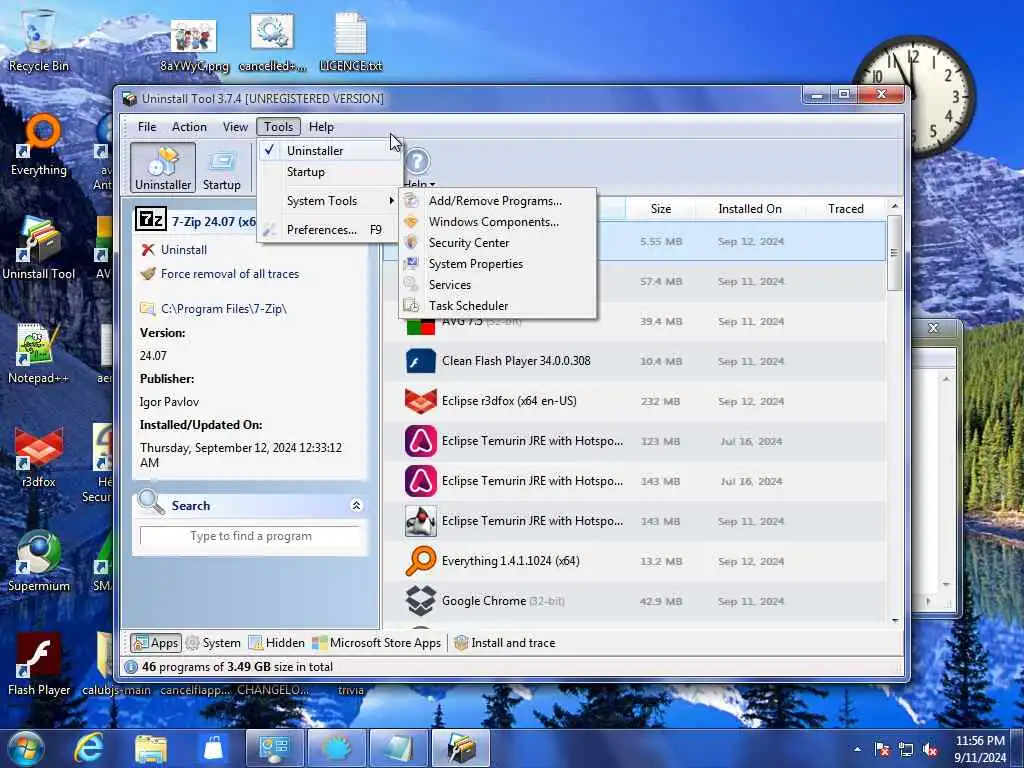Select the Eclipse r3dfox (x64 en-US) row
The height and width of the screenshot is (768, 1024).
634,400
